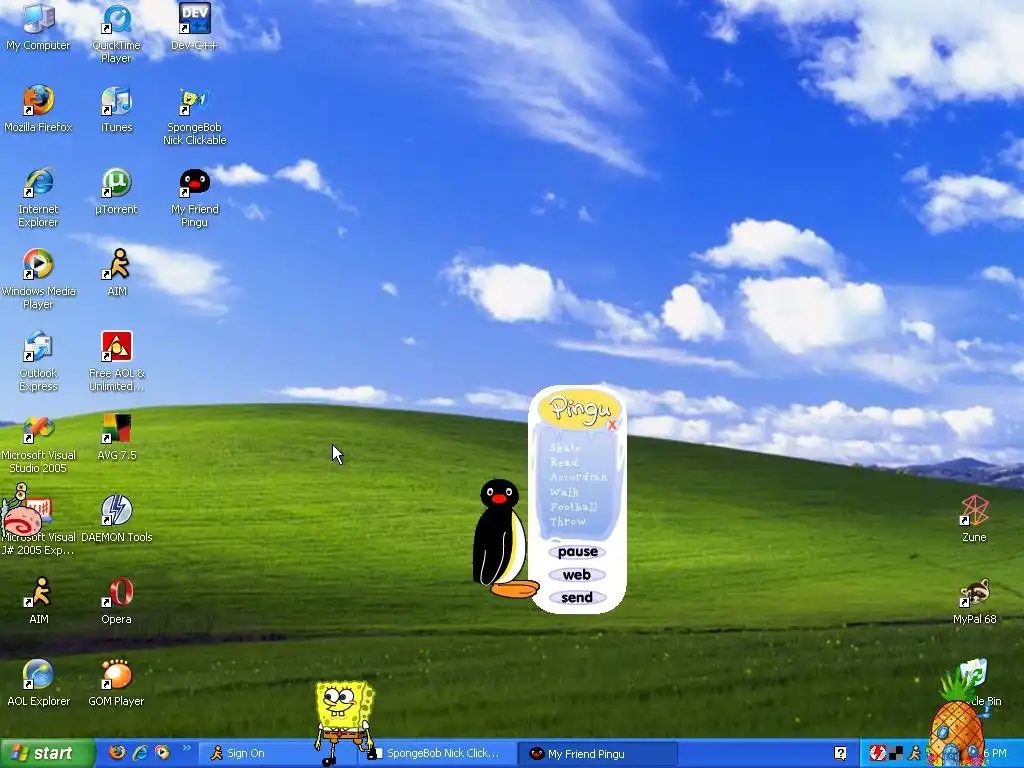Click the black checkered tray icon
The image size is (1024, 768).
tap(897, 753)
